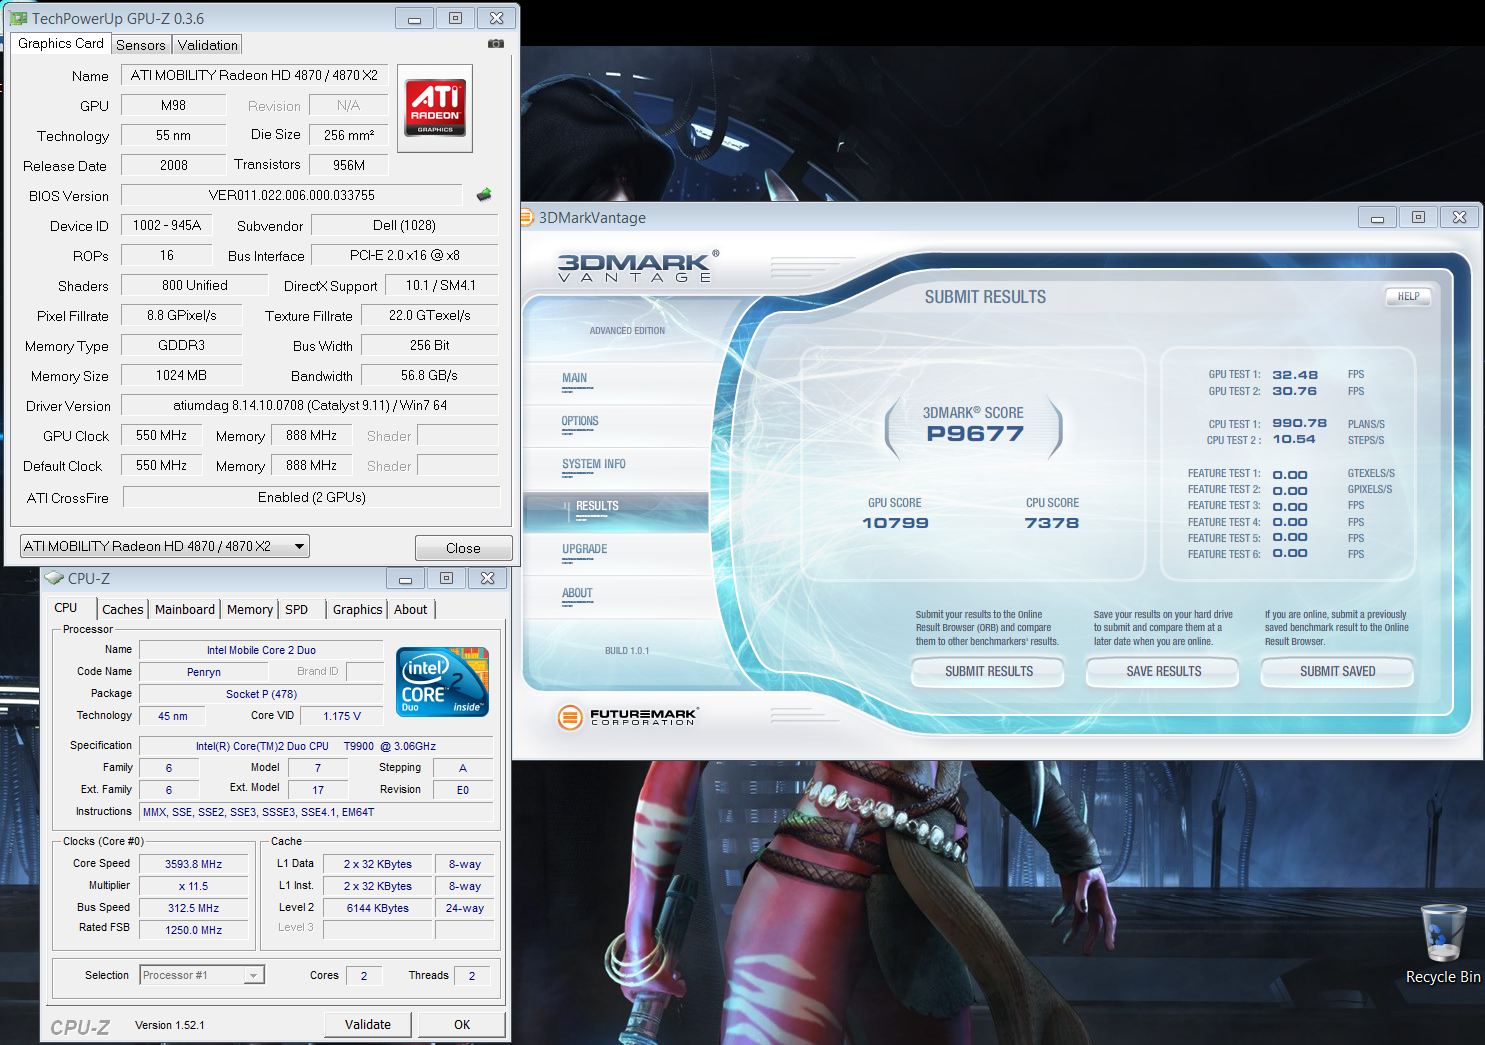The height and width of the screenshot is (1045, 1485).
Task: Click the CPU-Z title bar app icon
Action: click(54, 578)
